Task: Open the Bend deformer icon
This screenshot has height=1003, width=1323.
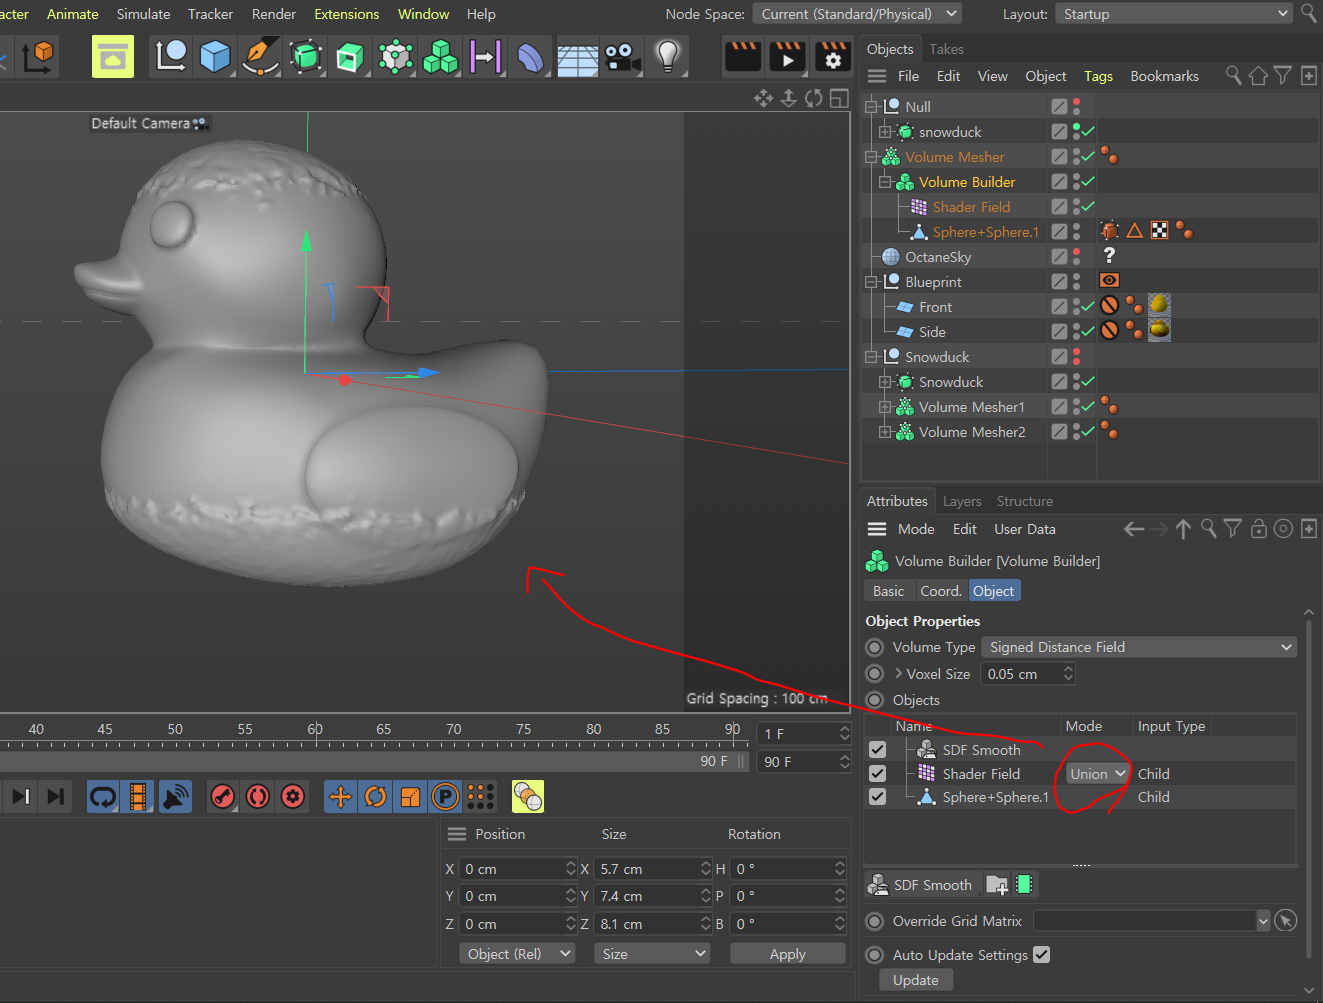Action: coord(531,57)
